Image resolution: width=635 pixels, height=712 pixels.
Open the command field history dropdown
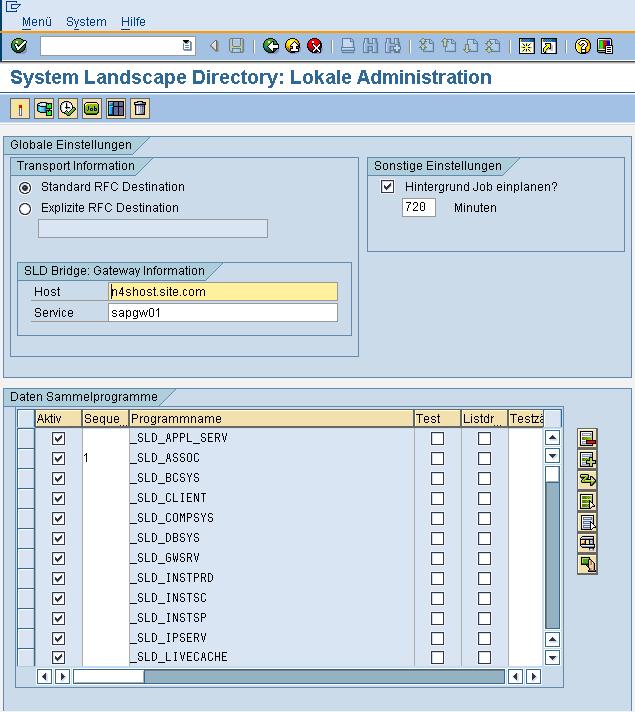point(187,46)
